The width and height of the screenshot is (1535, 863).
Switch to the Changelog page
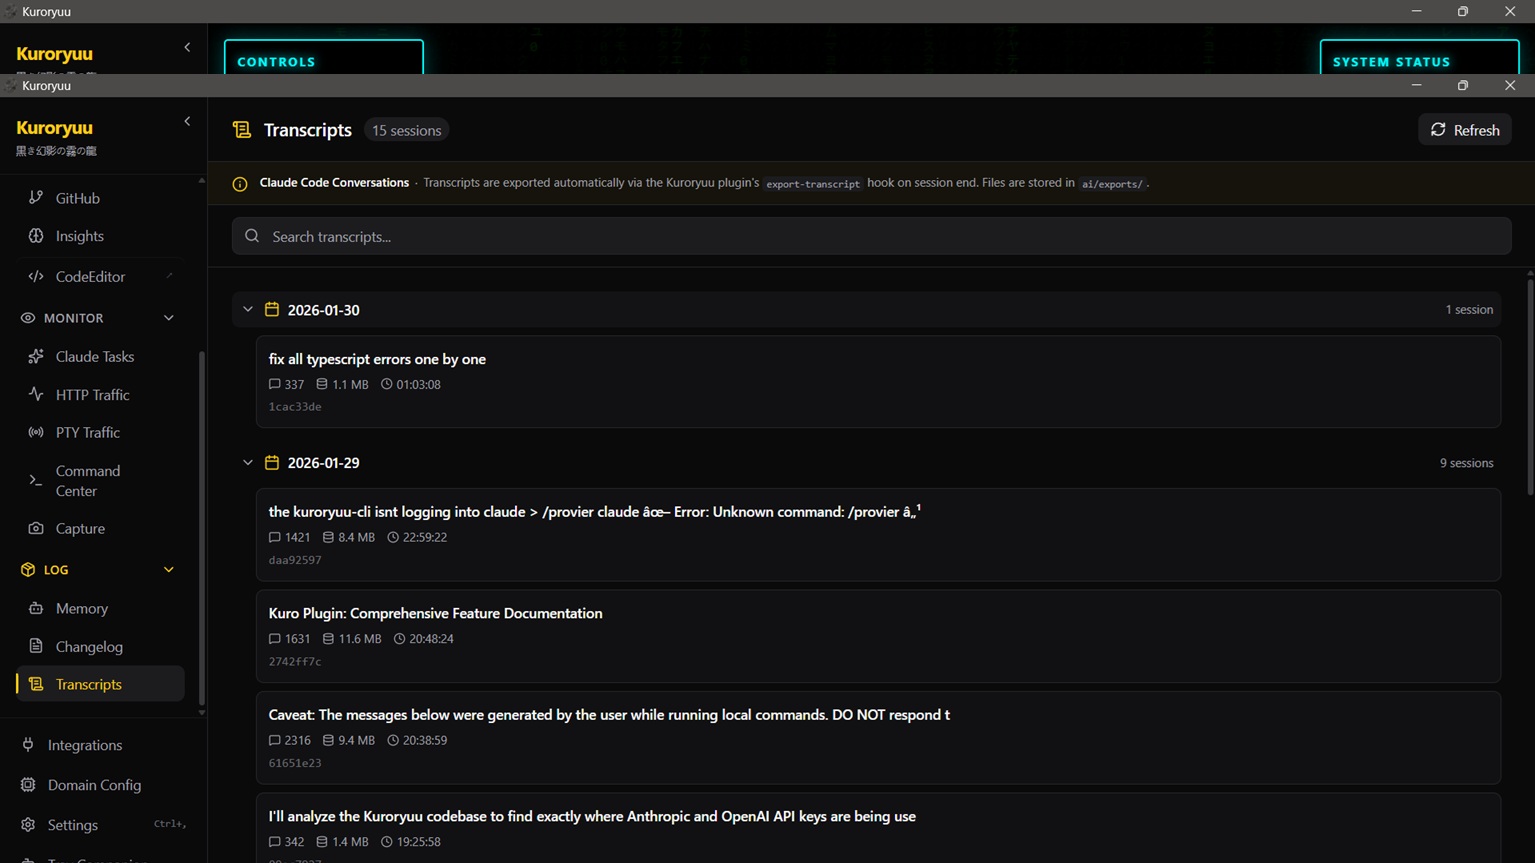coord(89,647)
